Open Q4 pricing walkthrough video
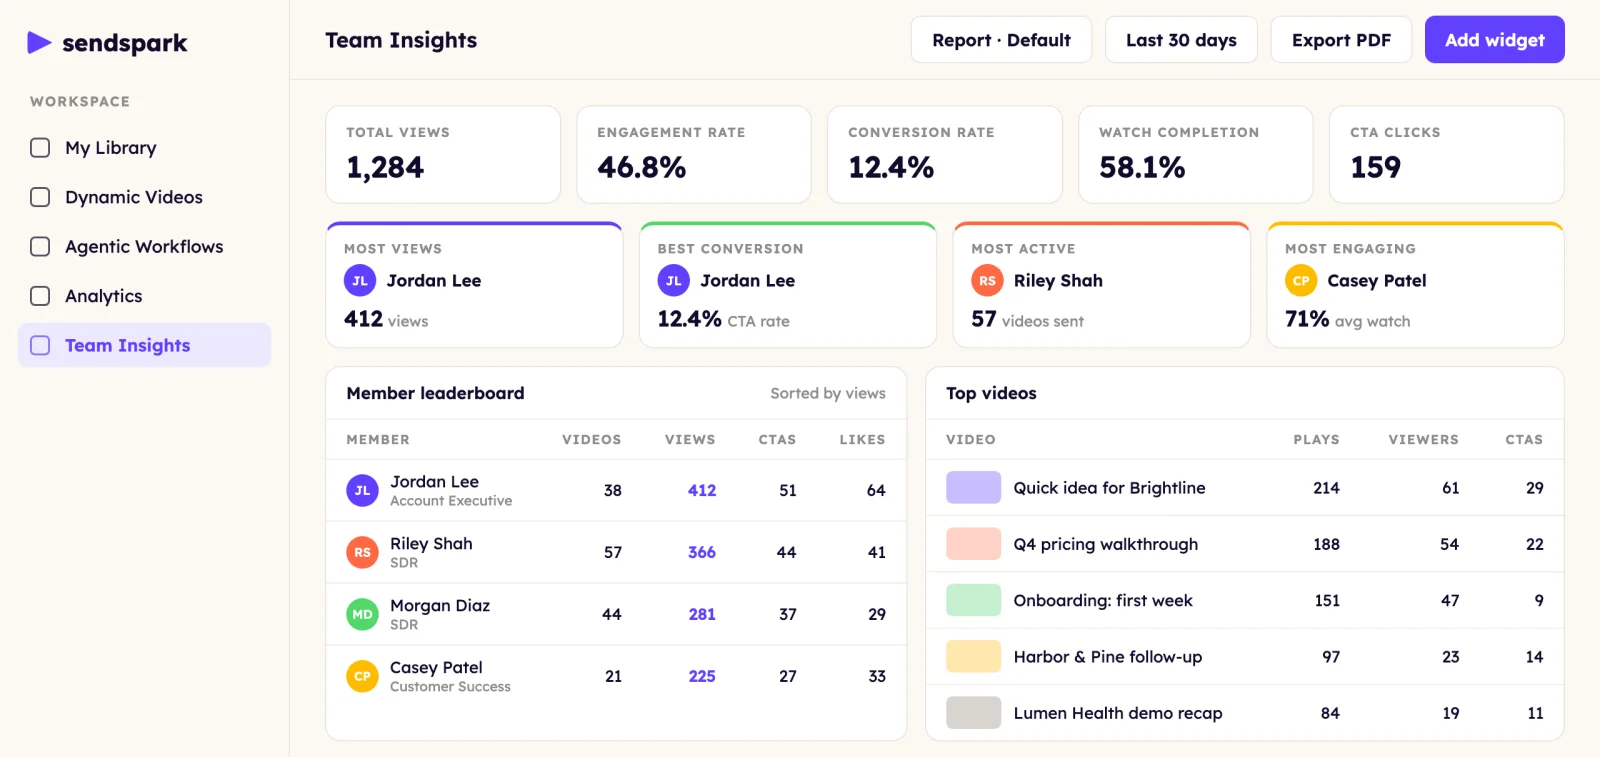 pos(1105,544)
